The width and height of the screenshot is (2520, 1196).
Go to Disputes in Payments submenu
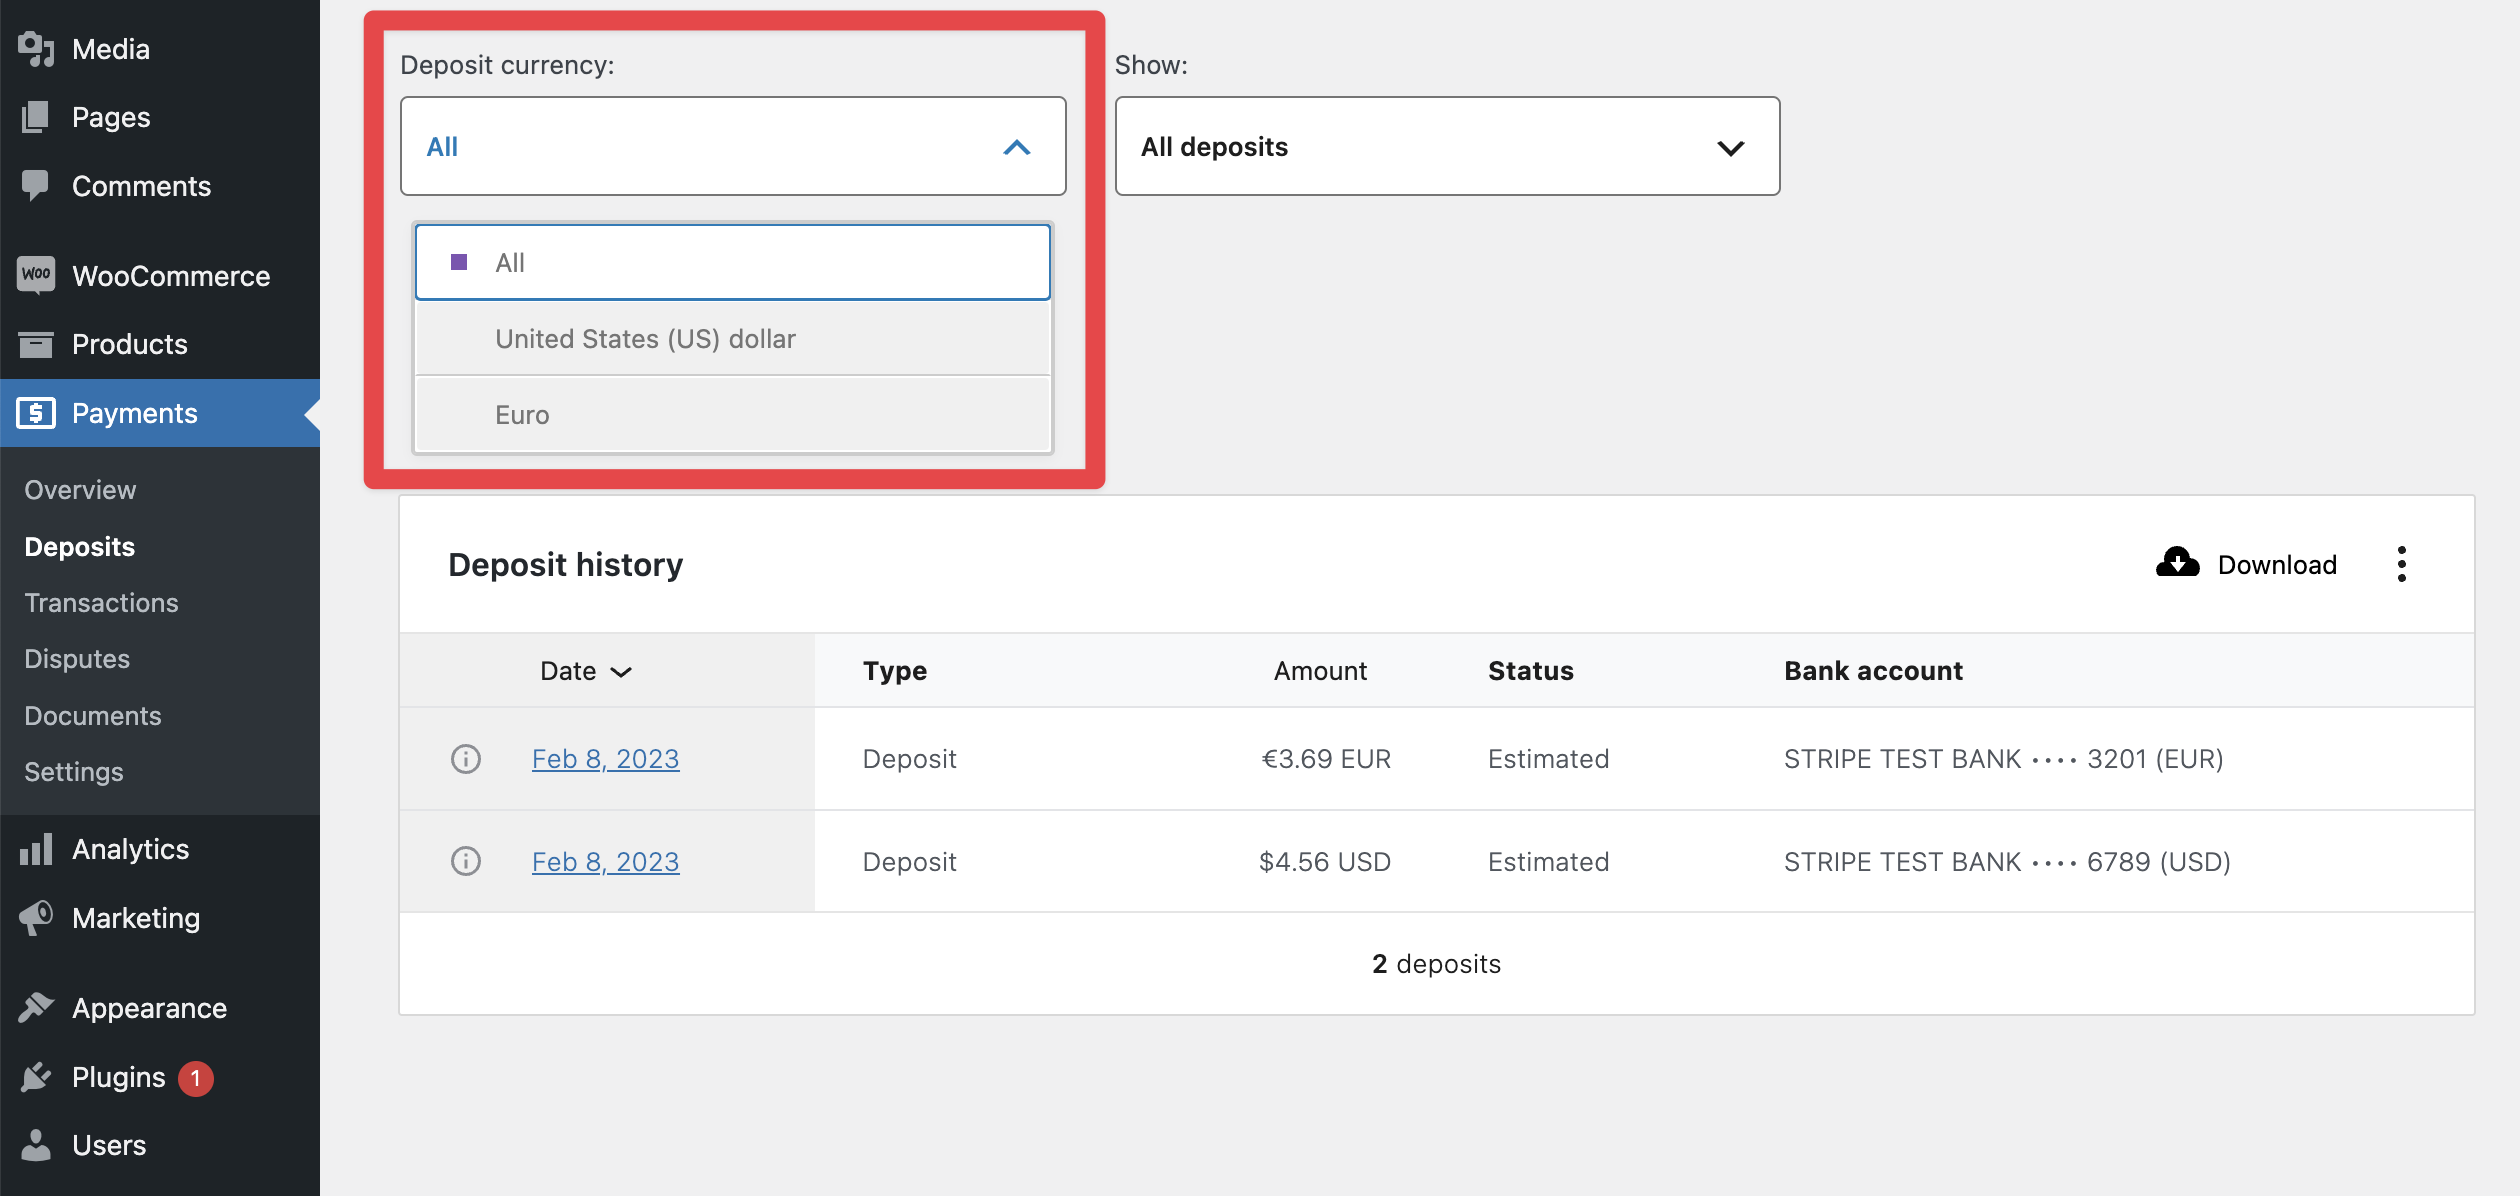coord(77,659)
